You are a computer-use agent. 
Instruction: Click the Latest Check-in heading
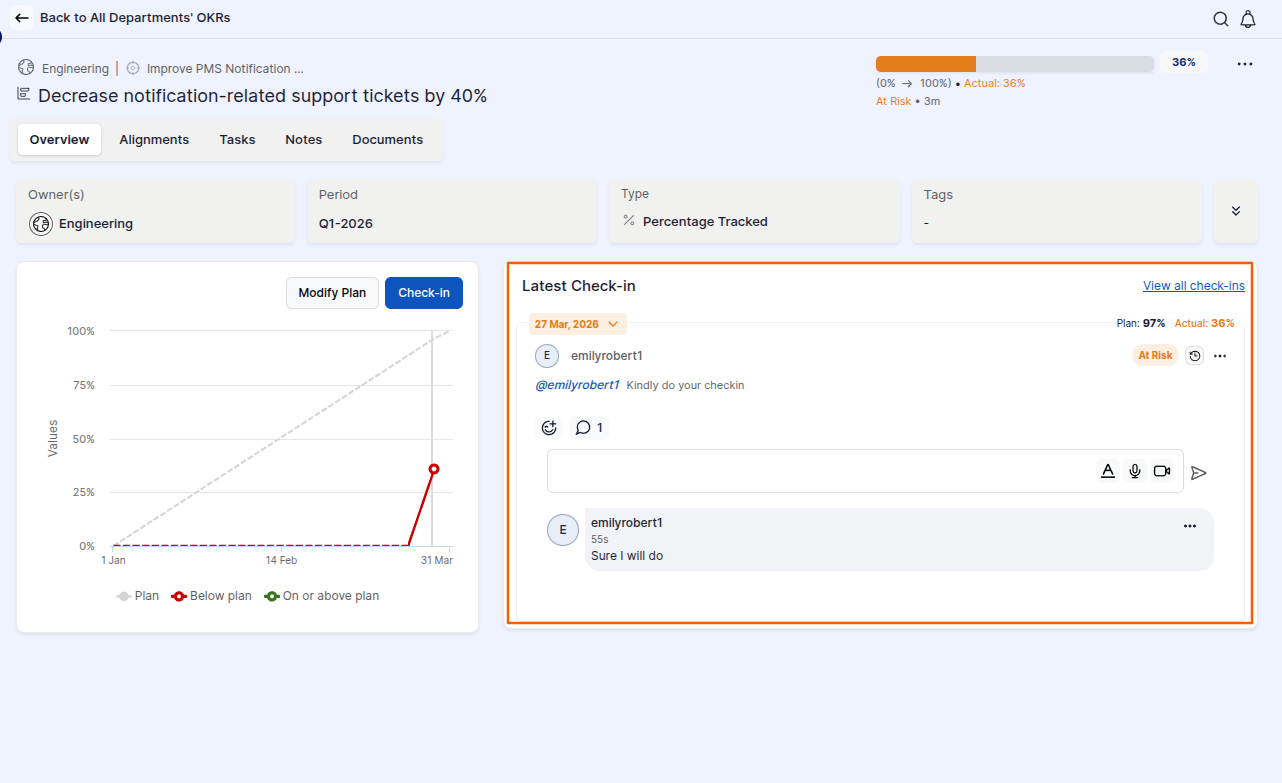579,286
